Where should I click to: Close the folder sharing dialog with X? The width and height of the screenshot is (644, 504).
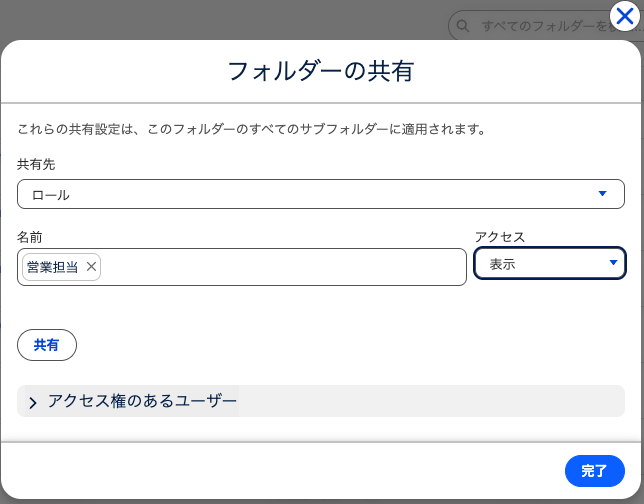click(624, 16)
